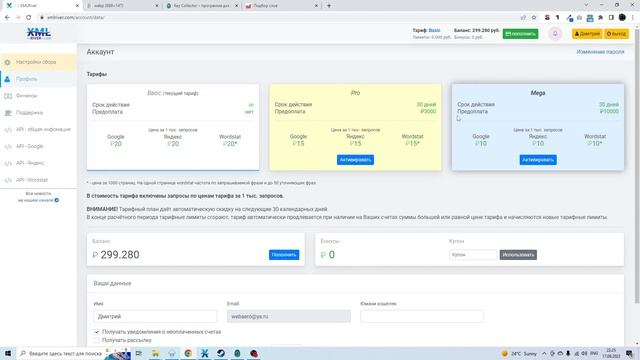
Task: Click the yellow Выход button
Action: tap(616, 34)
